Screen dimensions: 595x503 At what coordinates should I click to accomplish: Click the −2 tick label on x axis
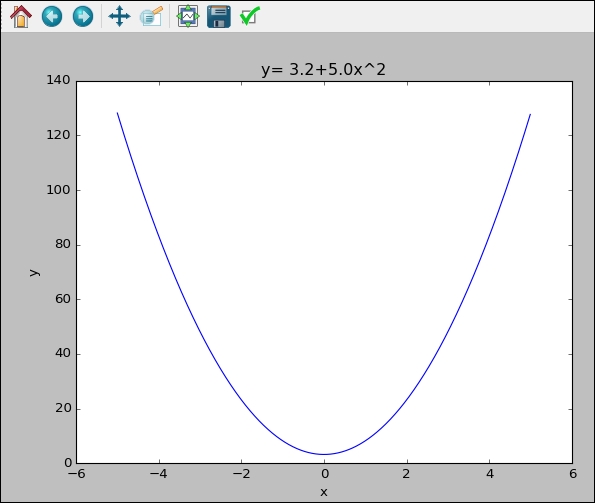tap(241, 474)
